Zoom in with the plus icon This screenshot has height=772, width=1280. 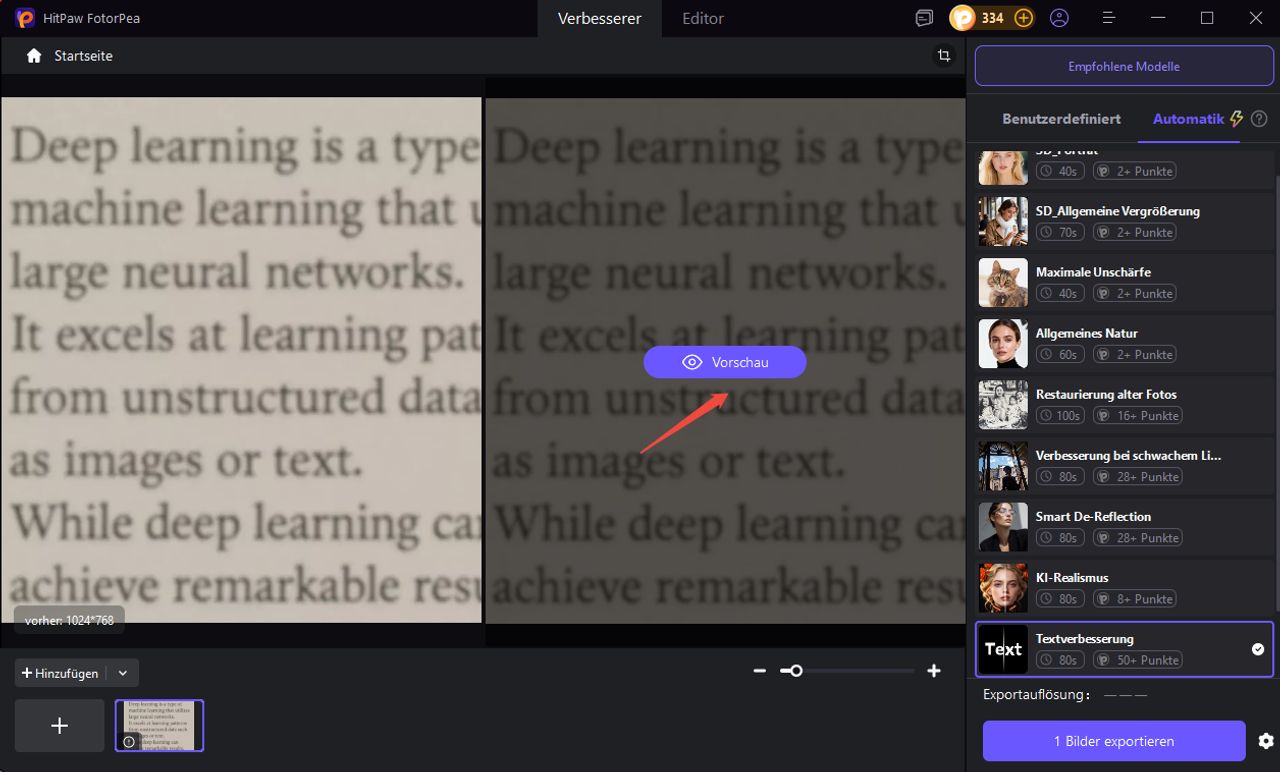[934, 671]
